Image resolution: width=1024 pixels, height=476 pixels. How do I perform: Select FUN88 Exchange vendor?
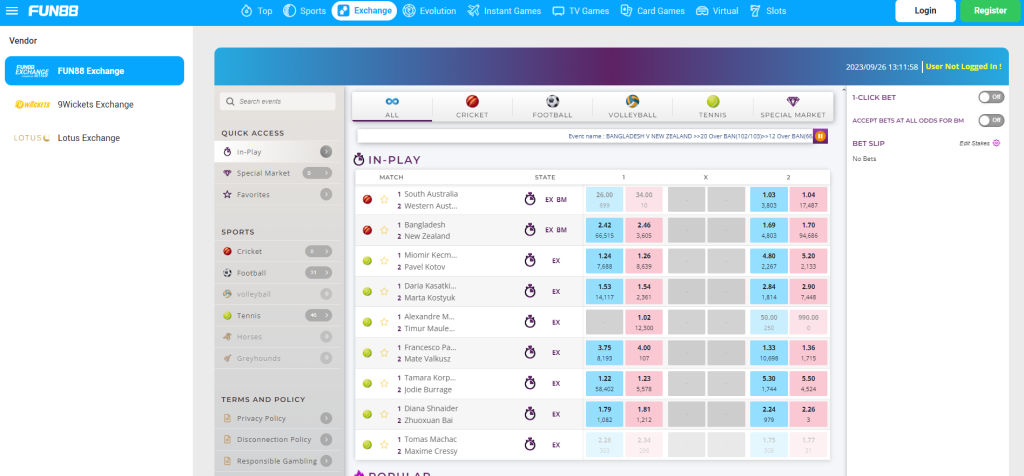(x=95, y=71)
